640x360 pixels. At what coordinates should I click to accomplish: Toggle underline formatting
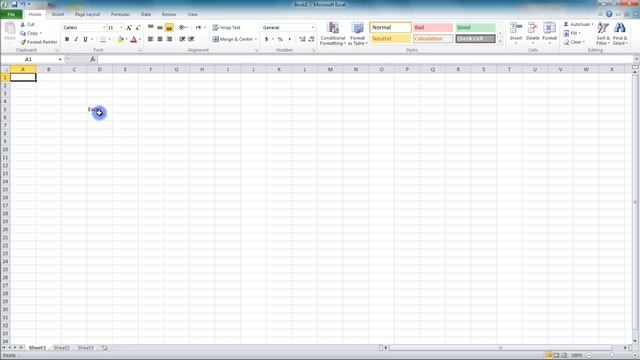[85, 39]
